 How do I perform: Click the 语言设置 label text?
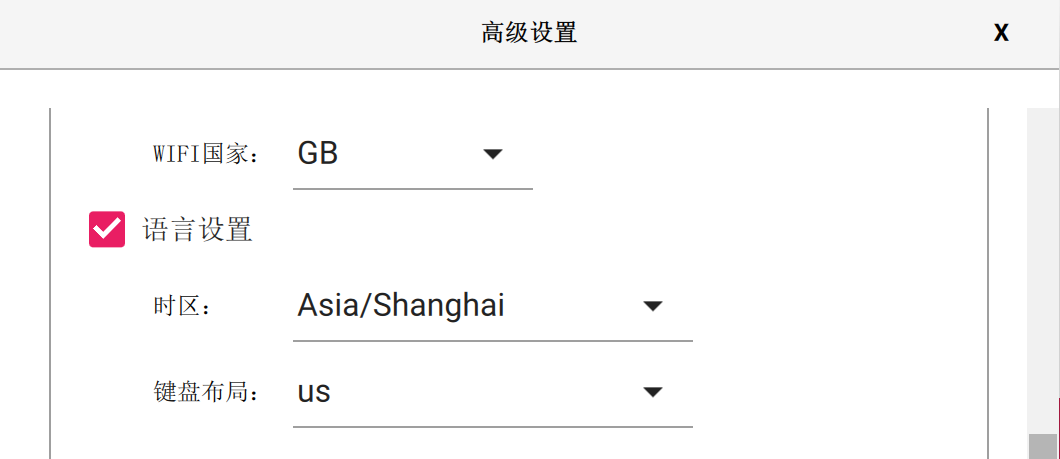point(197,230)
